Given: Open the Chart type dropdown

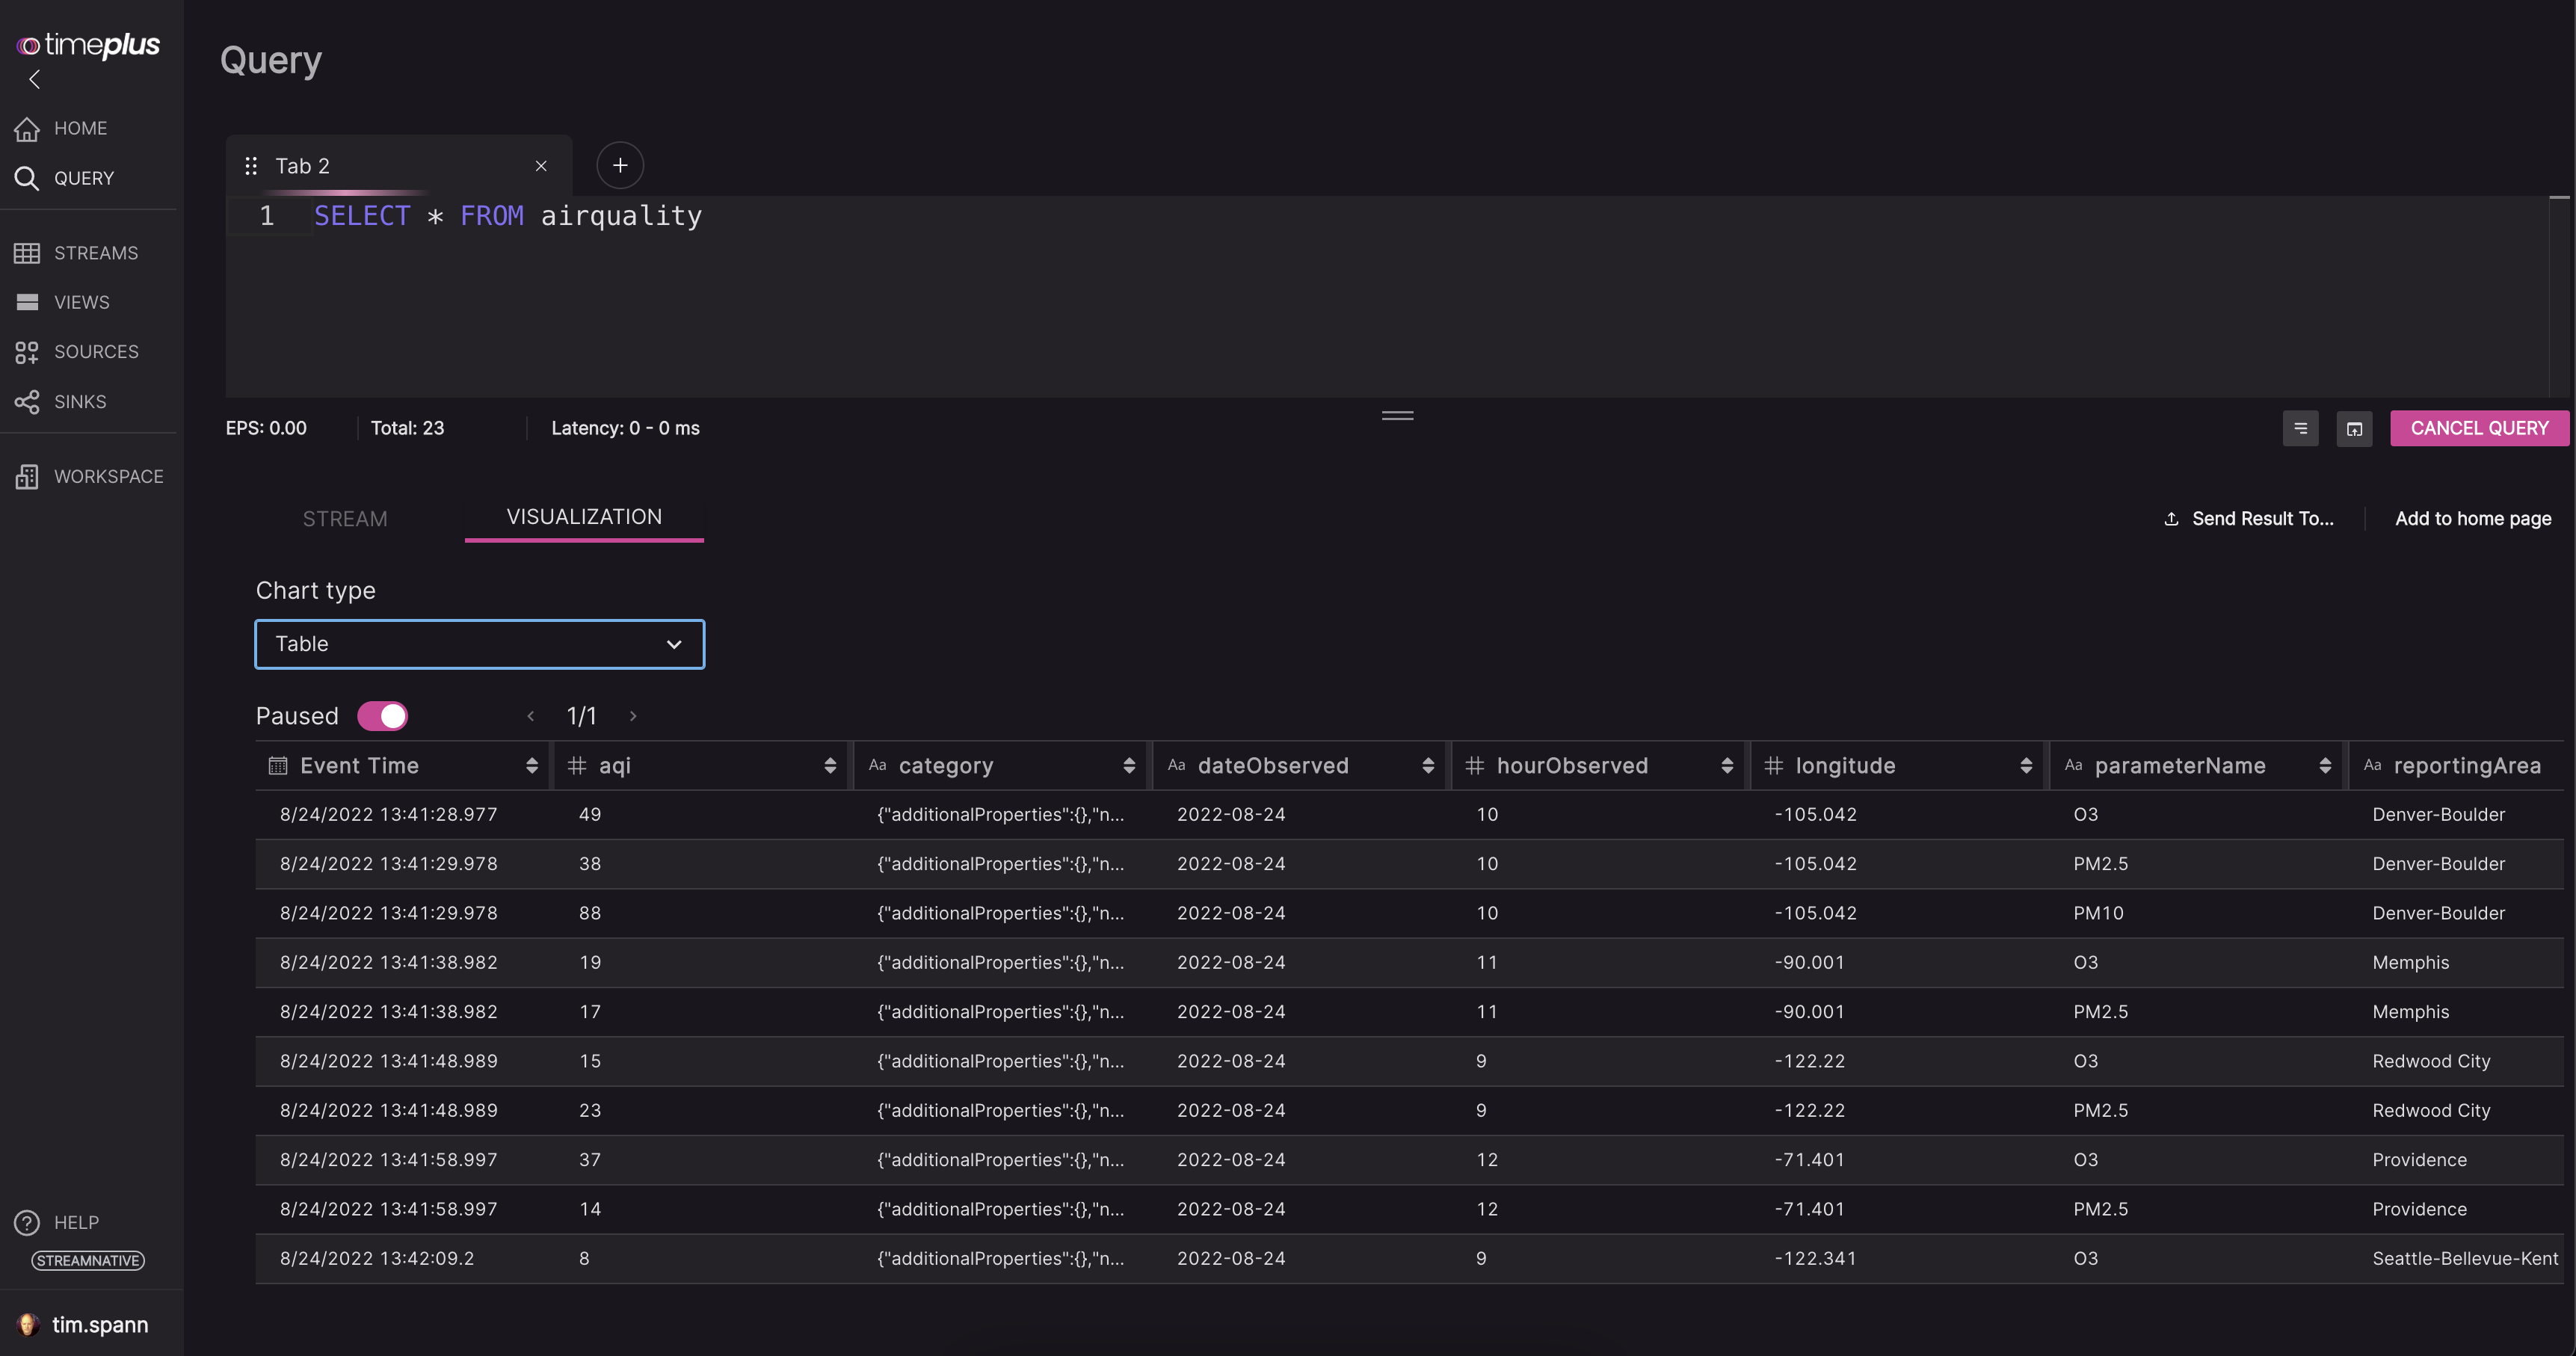Looking at the screenshot, I should coord(479,645).
